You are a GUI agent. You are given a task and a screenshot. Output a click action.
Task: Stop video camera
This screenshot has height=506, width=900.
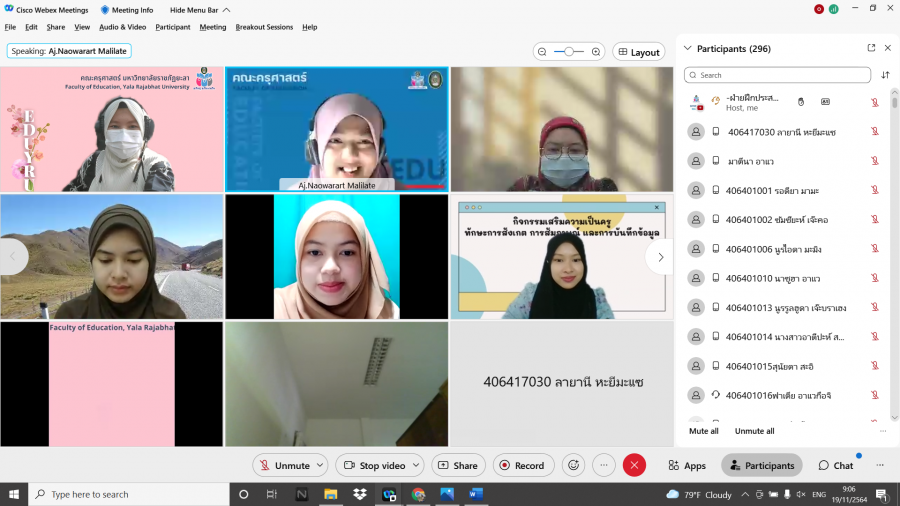click(374, 465)
